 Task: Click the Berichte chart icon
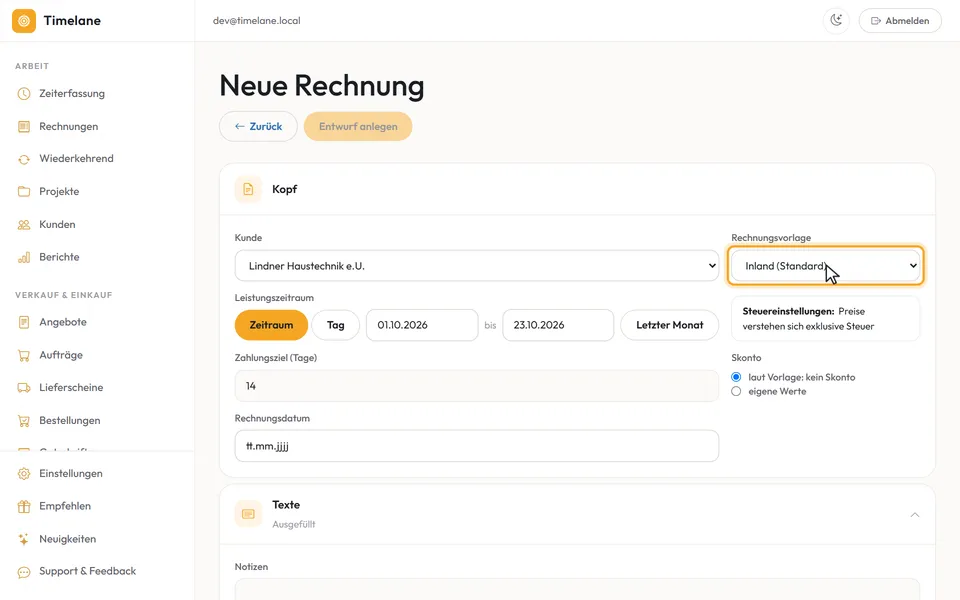(24, 257)
